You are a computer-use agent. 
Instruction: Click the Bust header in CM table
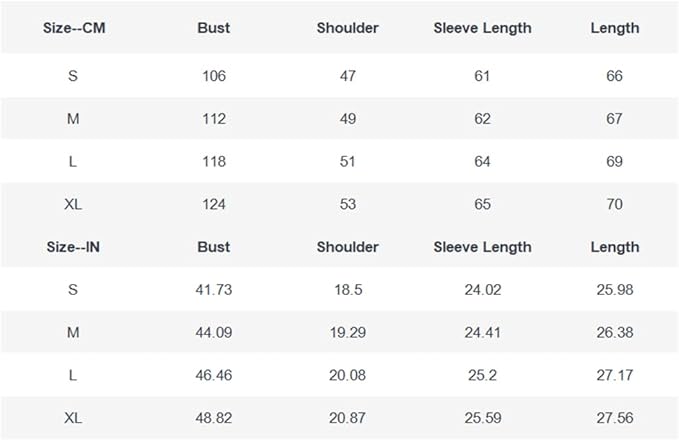tap(213, 28)
